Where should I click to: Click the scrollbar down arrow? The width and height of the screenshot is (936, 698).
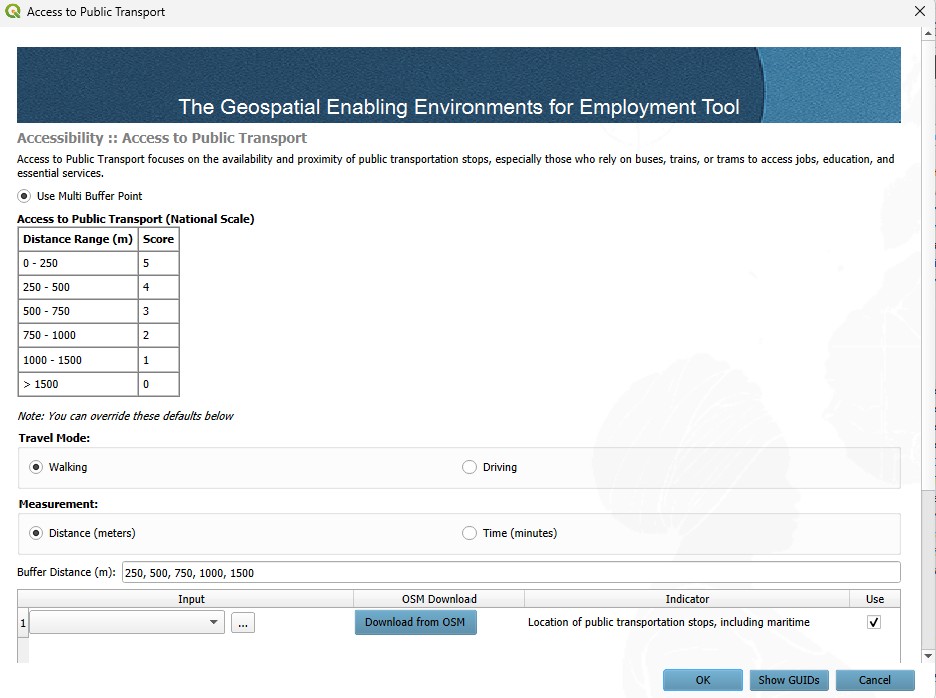pos(928,656)
